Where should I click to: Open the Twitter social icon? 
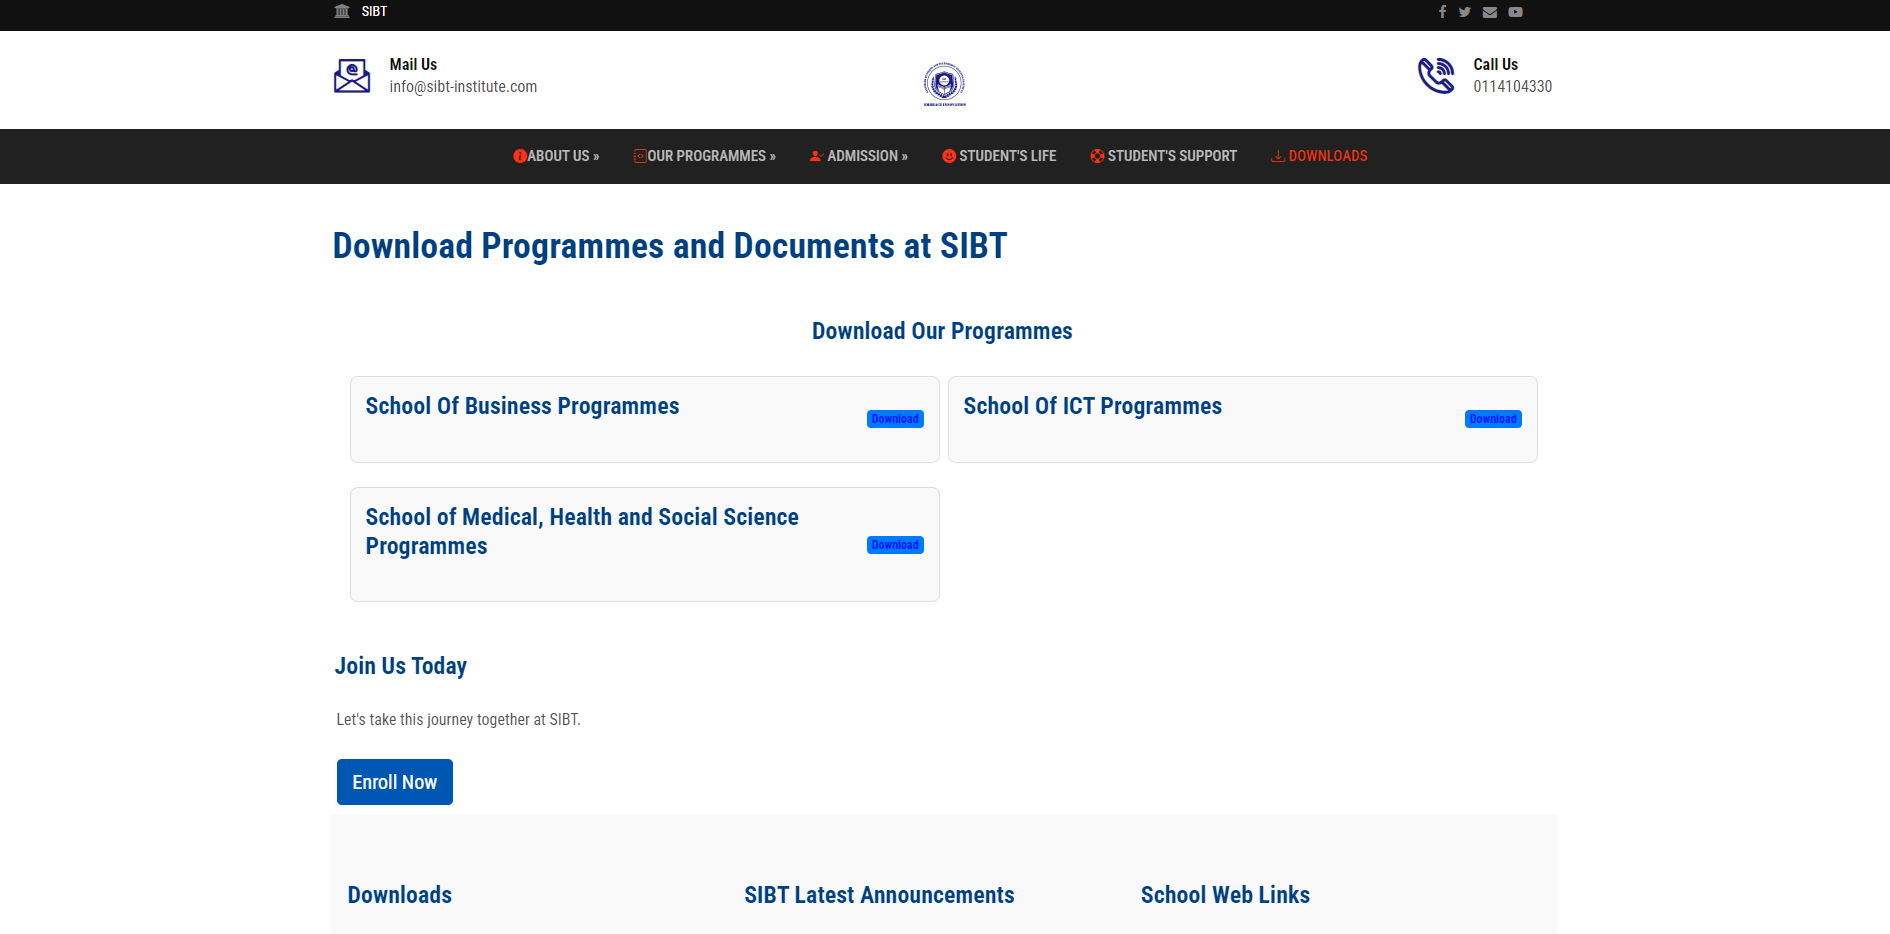(1464, 12)
